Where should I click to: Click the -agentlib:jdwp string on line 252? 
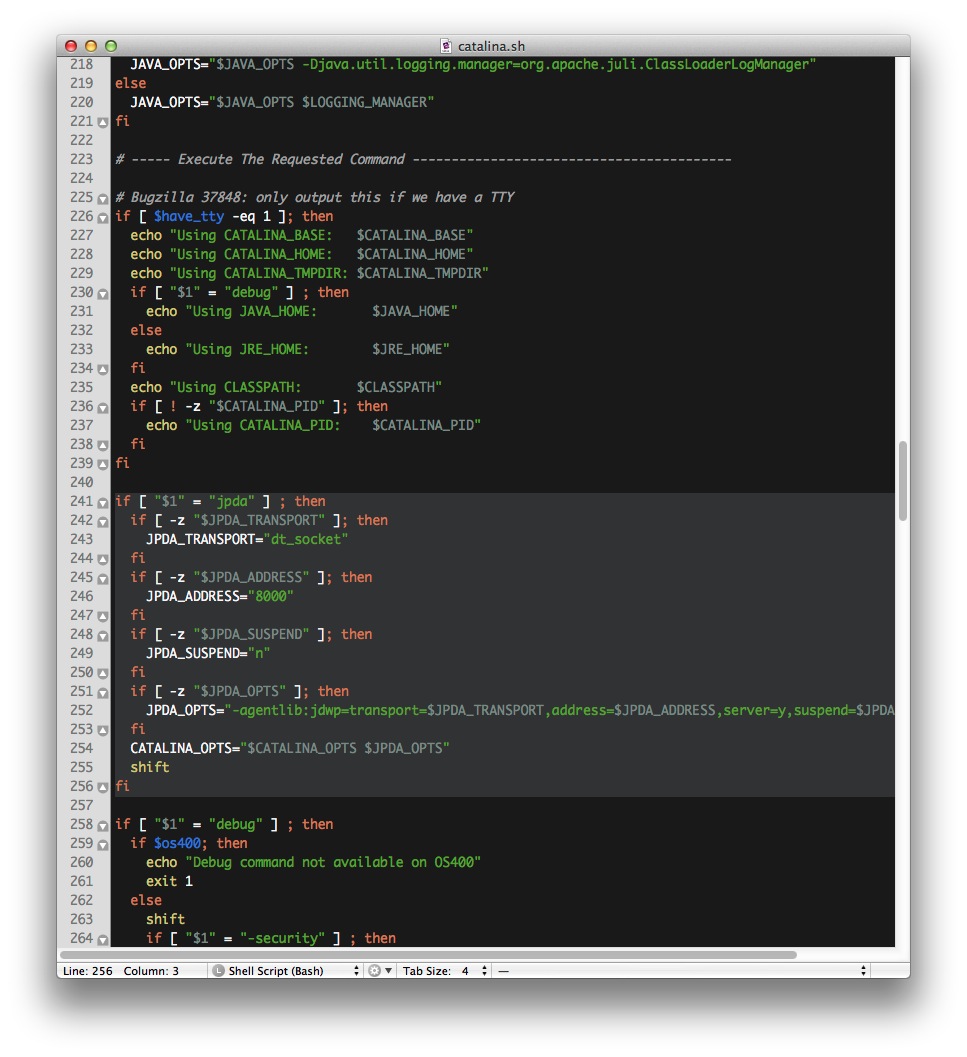[x=559, y=710]
